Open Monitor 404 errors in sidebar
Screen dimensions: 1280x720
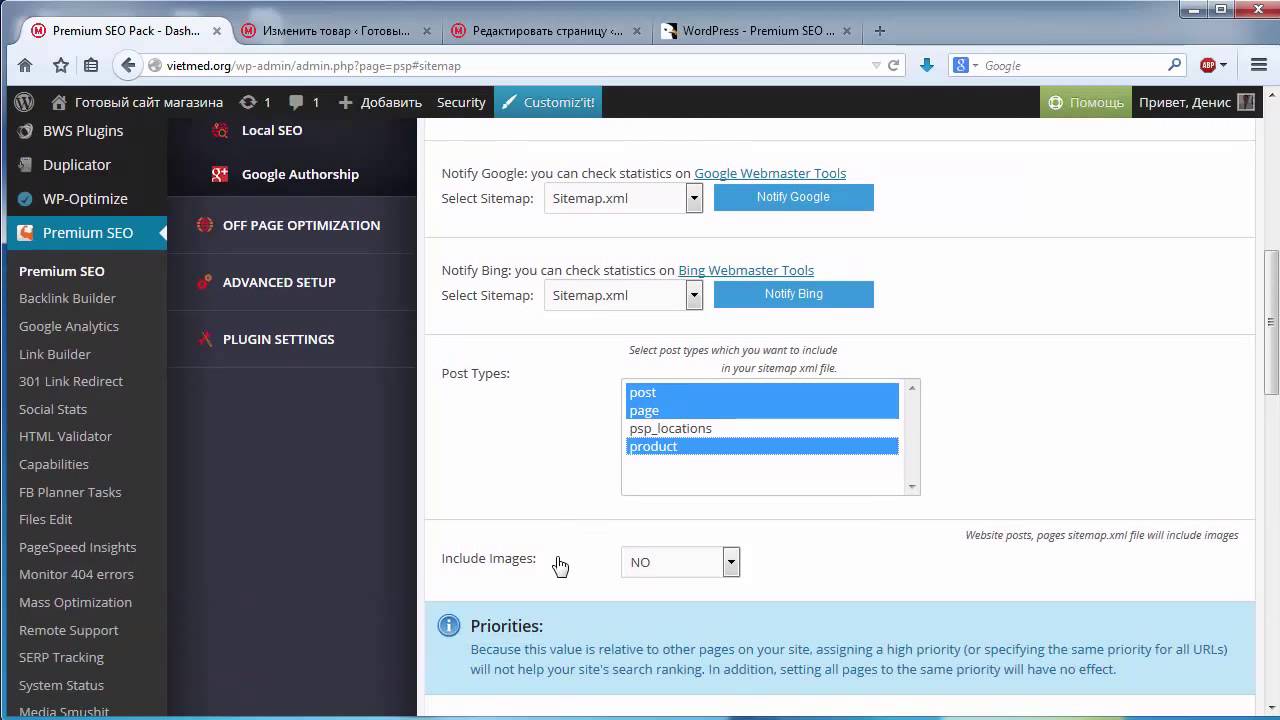76,574
